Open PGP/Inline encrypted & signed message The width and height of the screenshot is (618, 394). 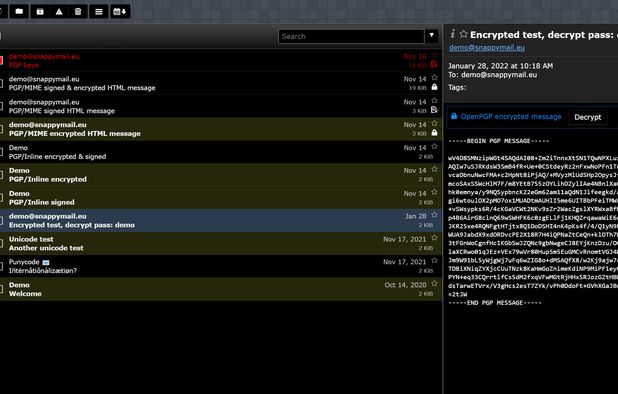pyautogui.click(x=221, y=152)
